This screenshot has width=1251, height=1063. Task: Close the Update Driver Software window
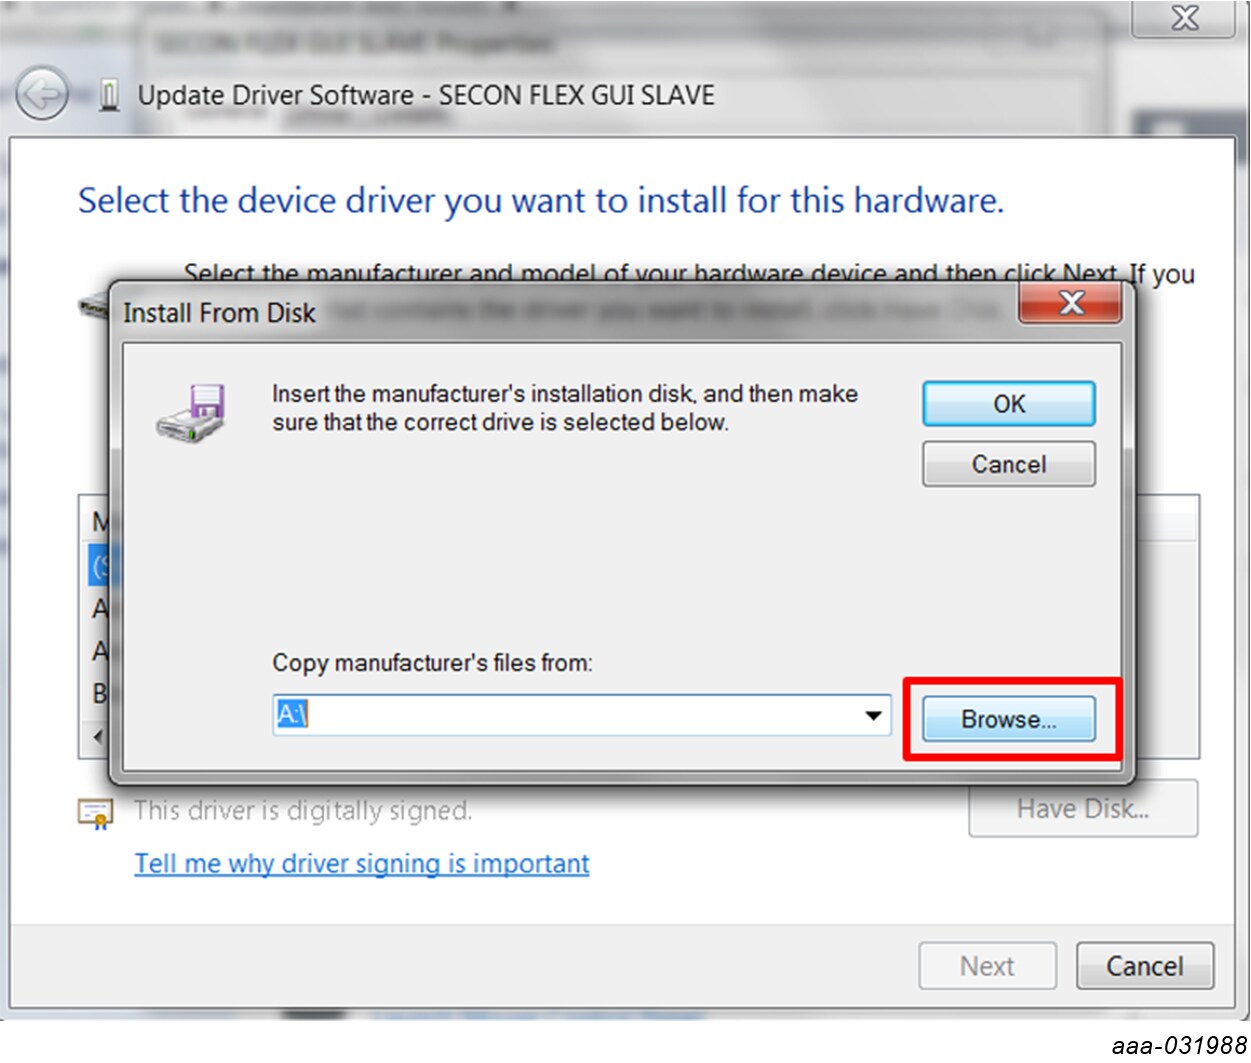coord(1184,18)
